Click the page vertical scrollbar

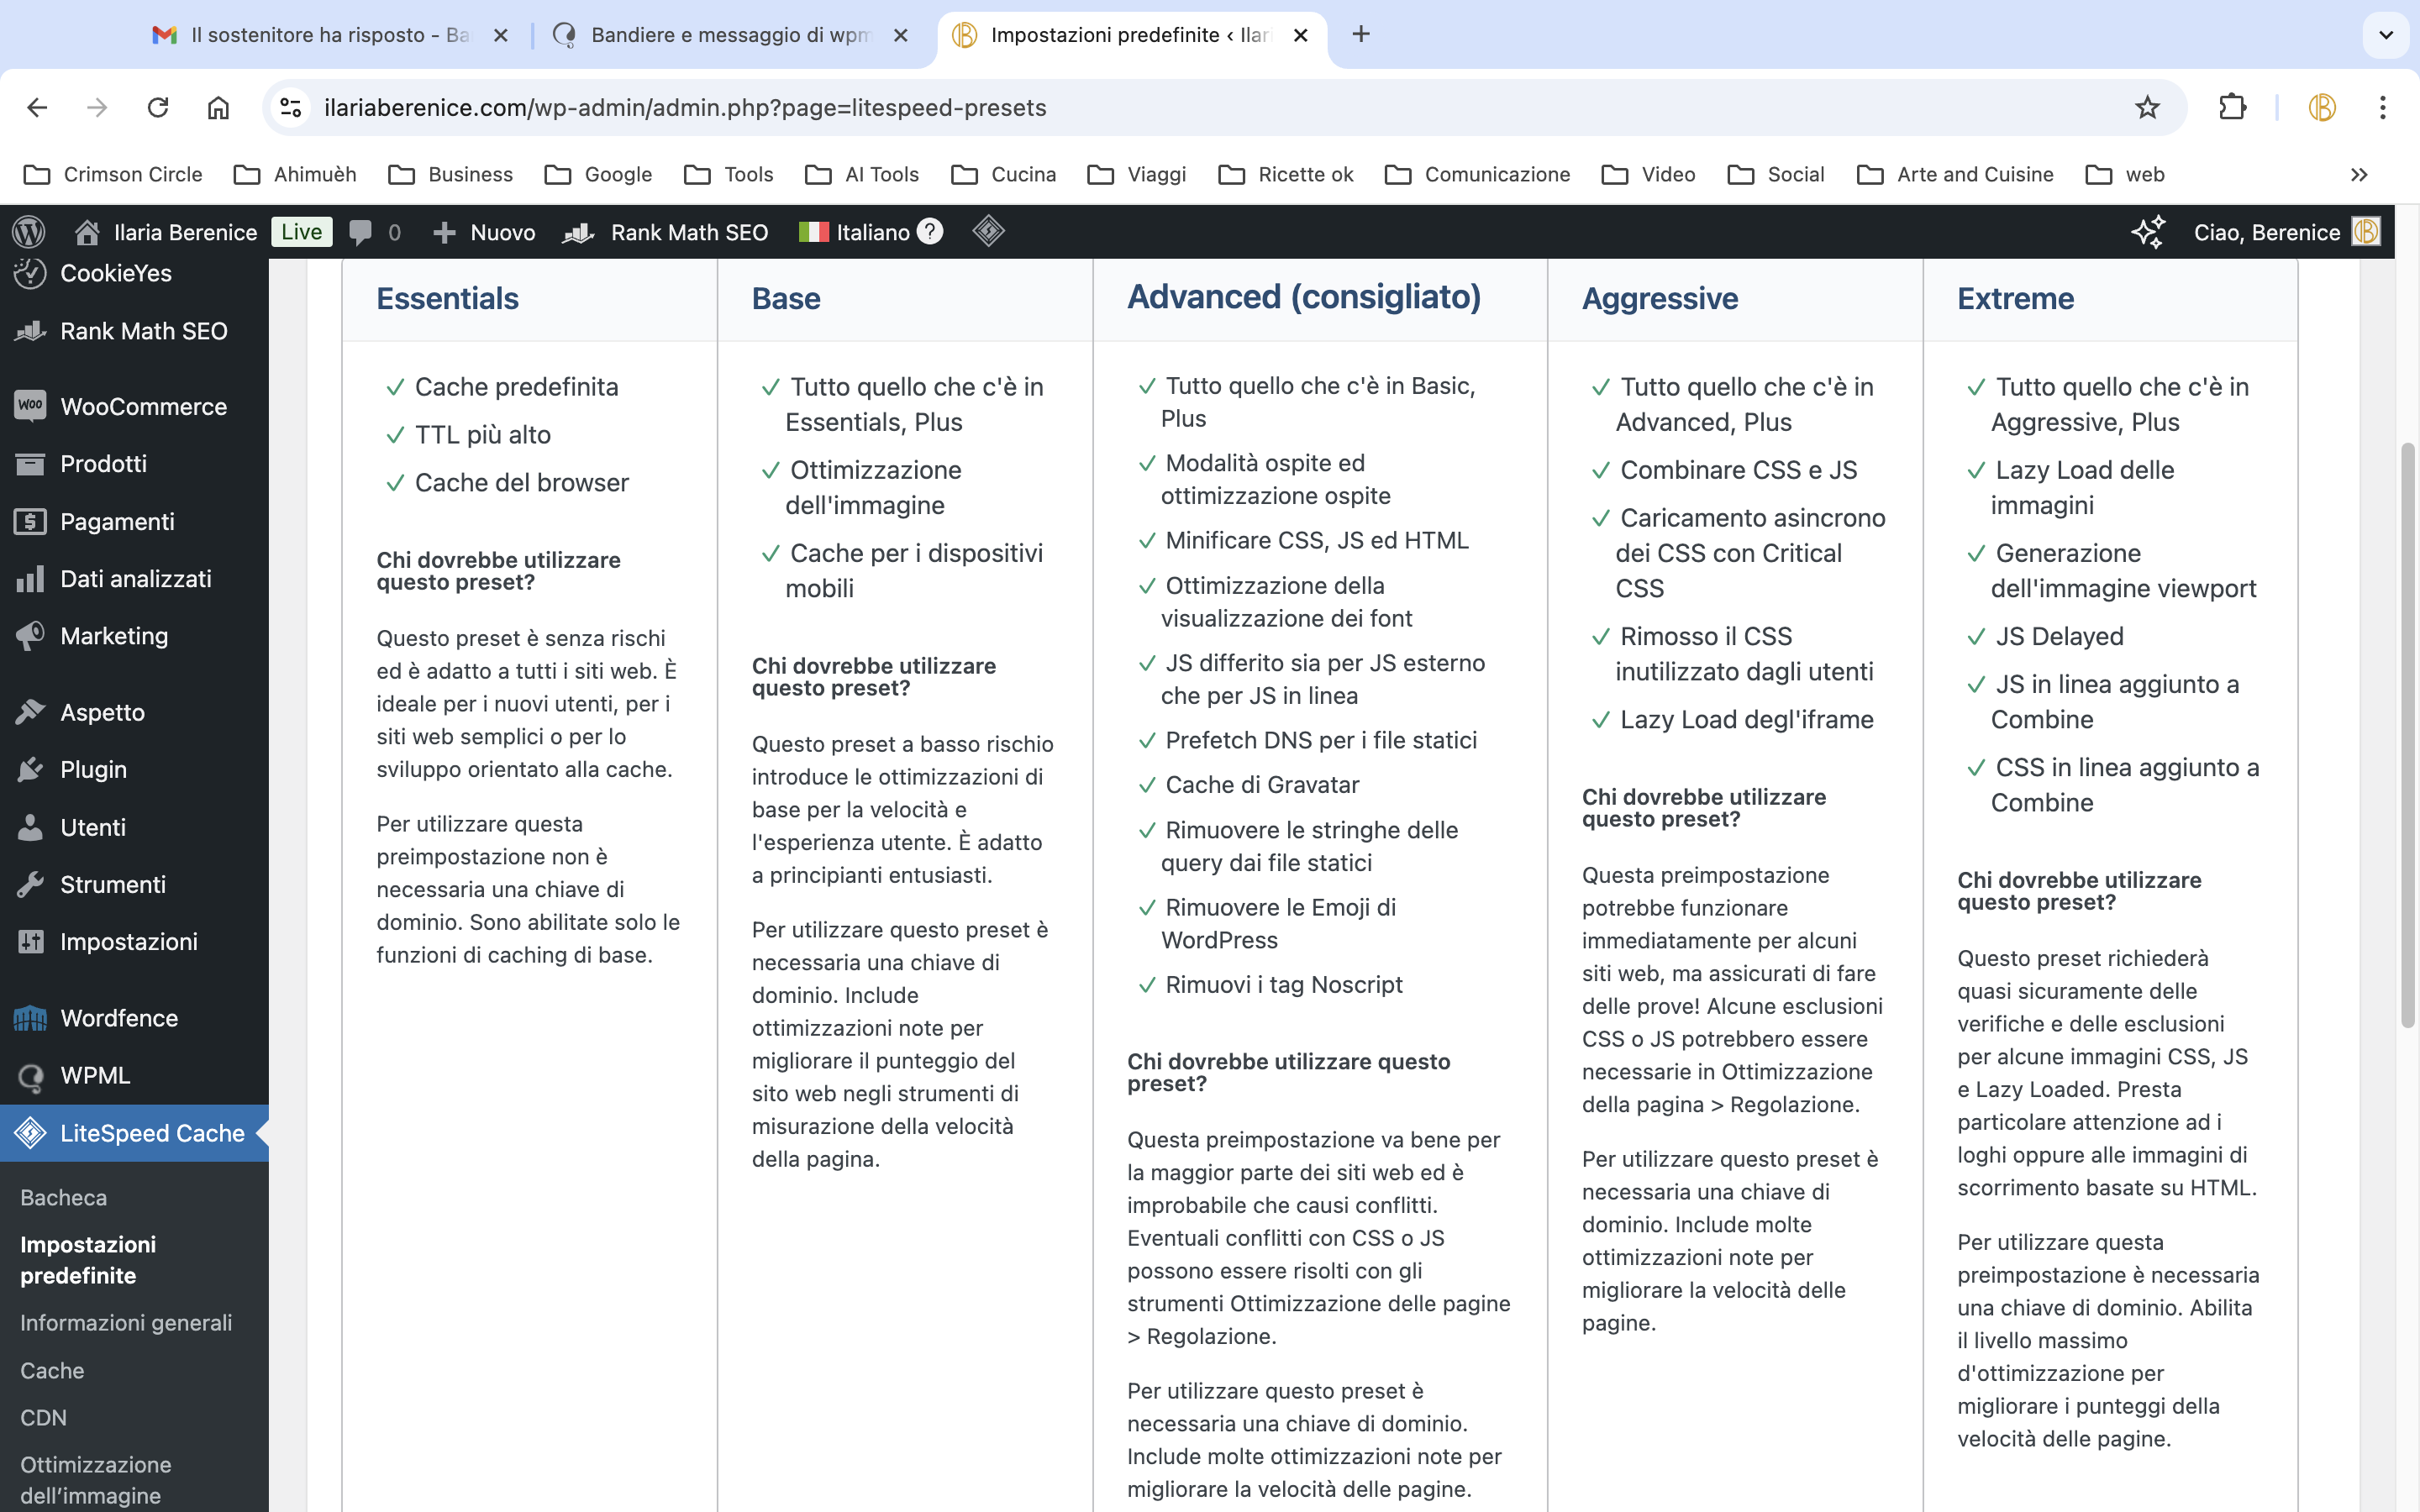click(x=2407, y=735)
